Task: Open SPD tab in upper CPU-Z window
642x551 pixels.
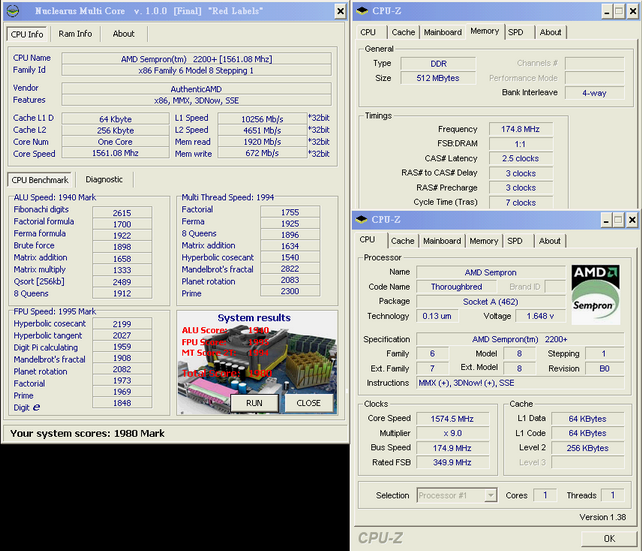Action: (516, 32)
